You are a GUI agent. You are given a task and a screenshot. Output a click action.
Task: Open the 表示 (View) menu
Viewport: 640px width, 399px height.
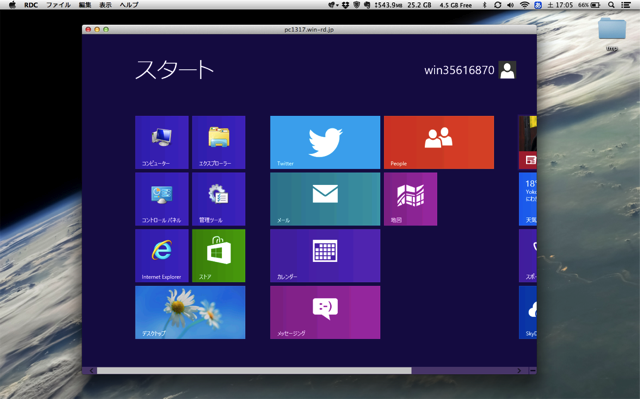coord(105,5)
